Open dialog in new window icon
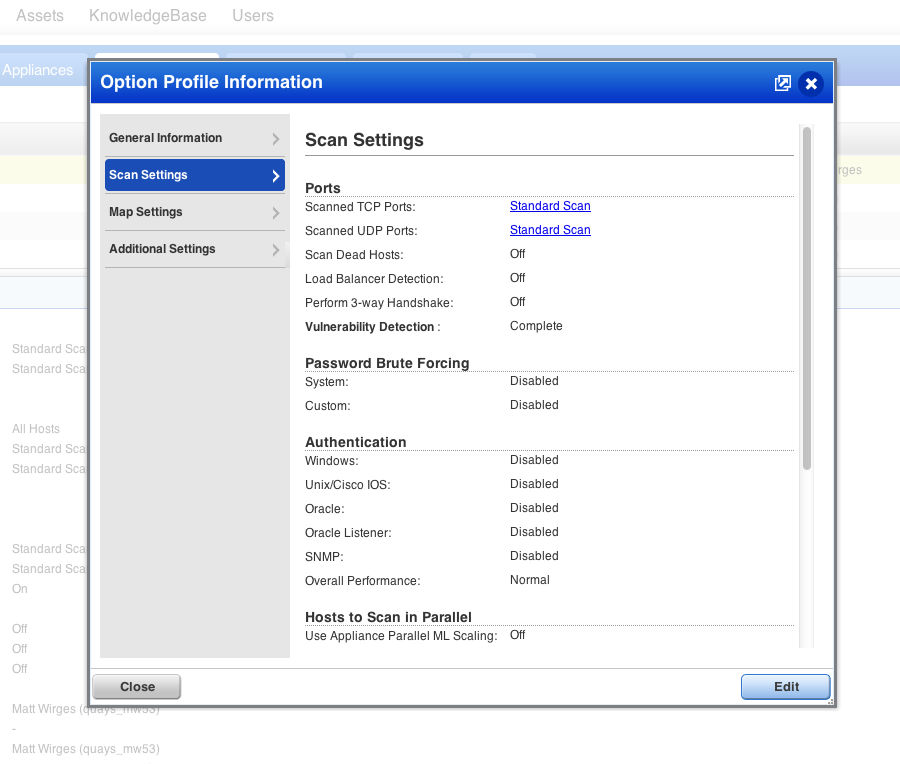 point(782,83)
